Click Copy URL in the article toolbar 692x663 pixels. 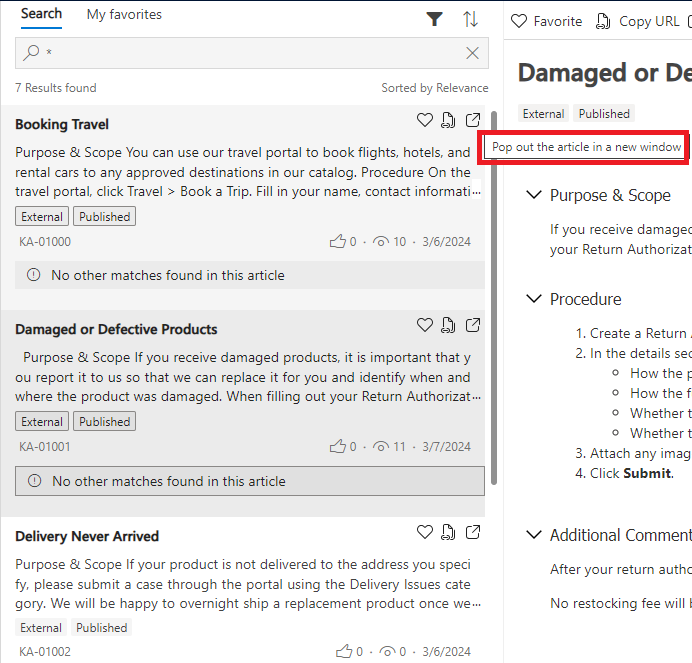click(x=637, y=21)
